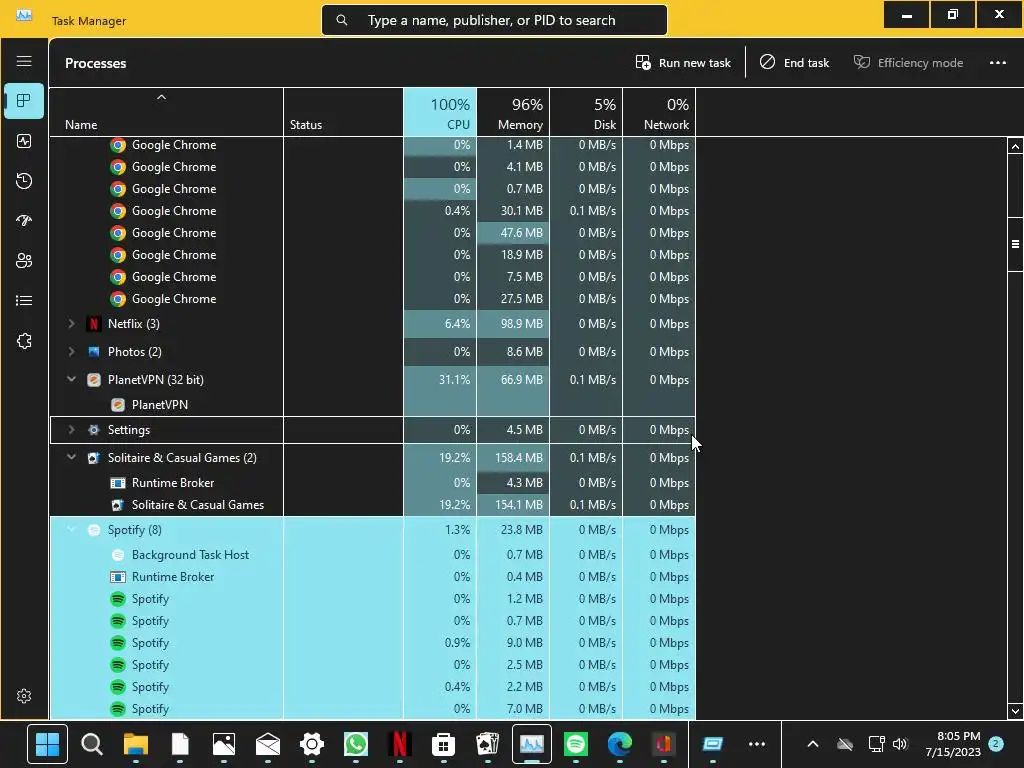The height and width of the screenshot is (768, 1024).
Task: Select Background Task Host row
Action: 372,554
